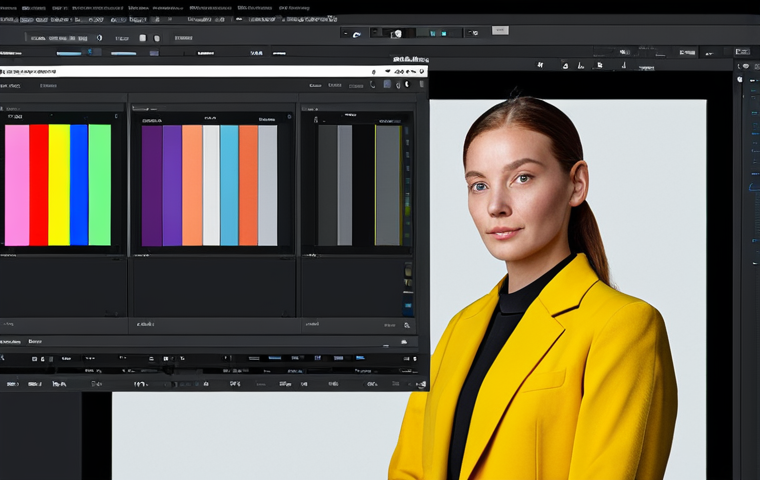Select the light gray bar in the middle palette

pyautogui.click(x=268, y=186)
